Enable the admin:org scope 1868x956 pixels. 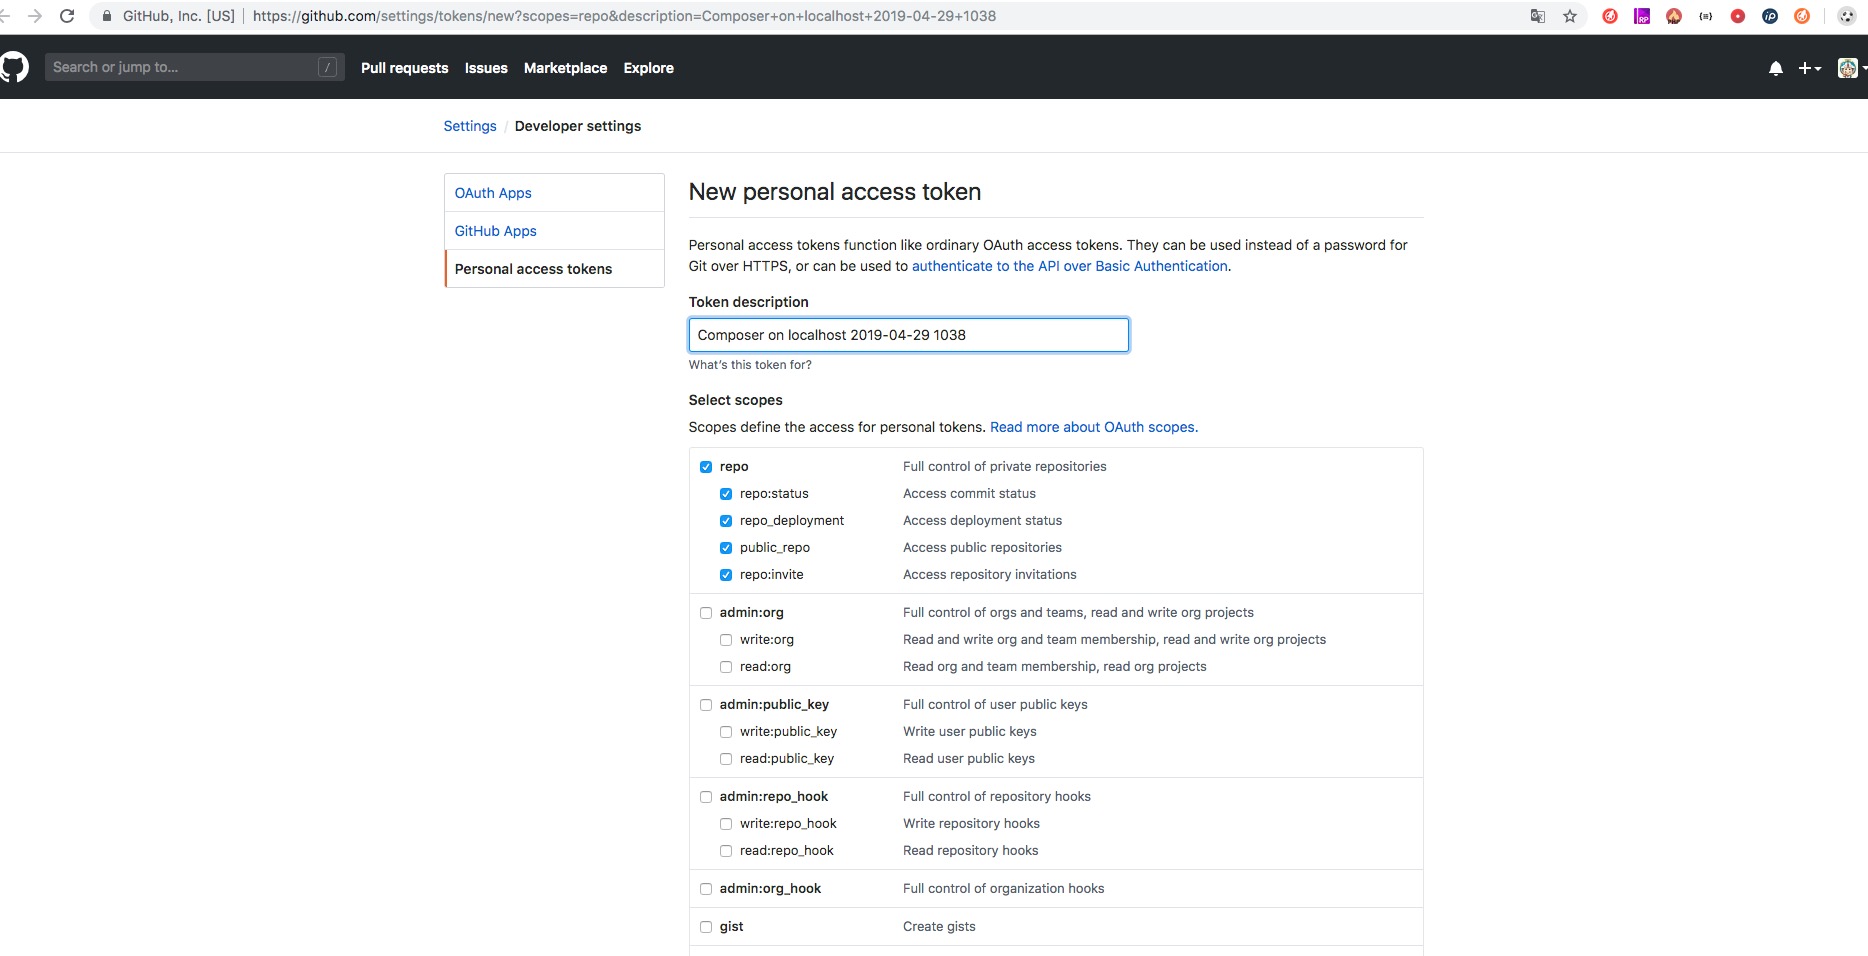point(706,613)
